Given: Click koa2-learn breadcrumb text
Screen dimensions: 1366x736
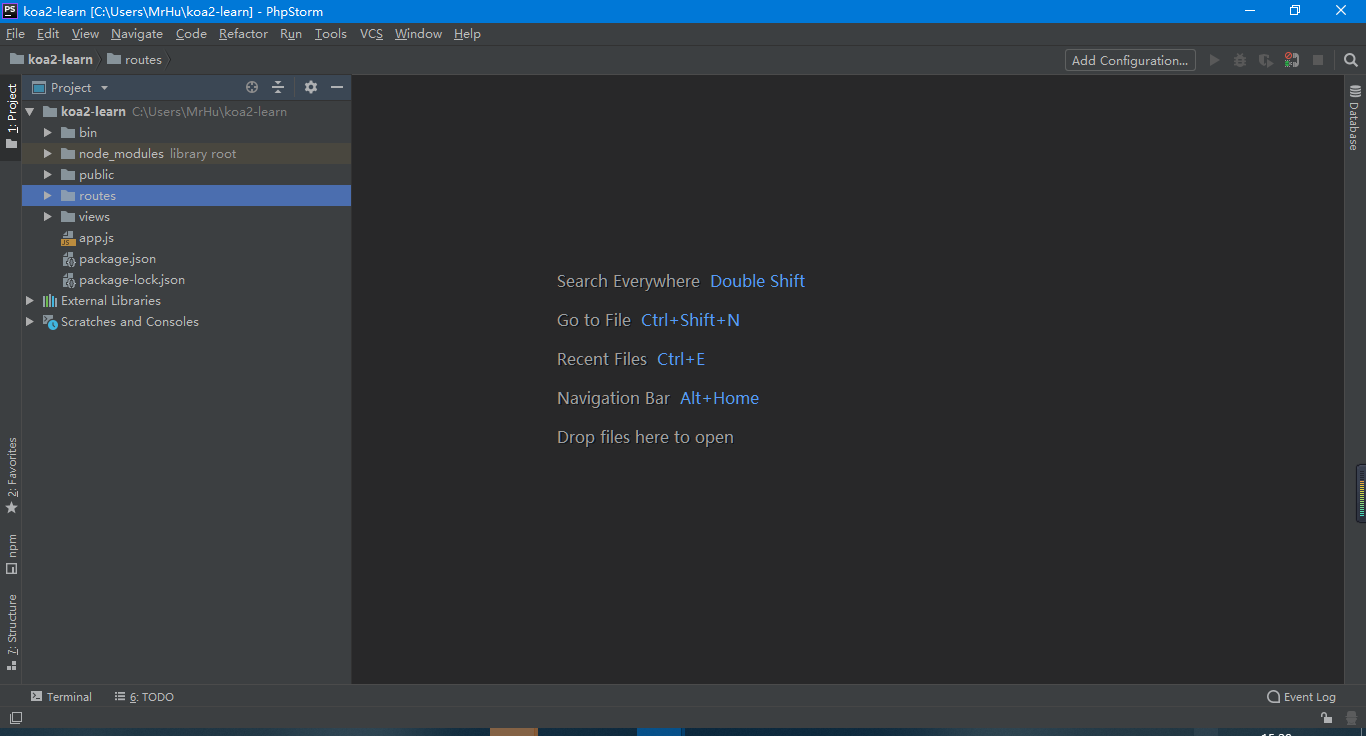Looking at the screenshot, I should pos(60,60).
